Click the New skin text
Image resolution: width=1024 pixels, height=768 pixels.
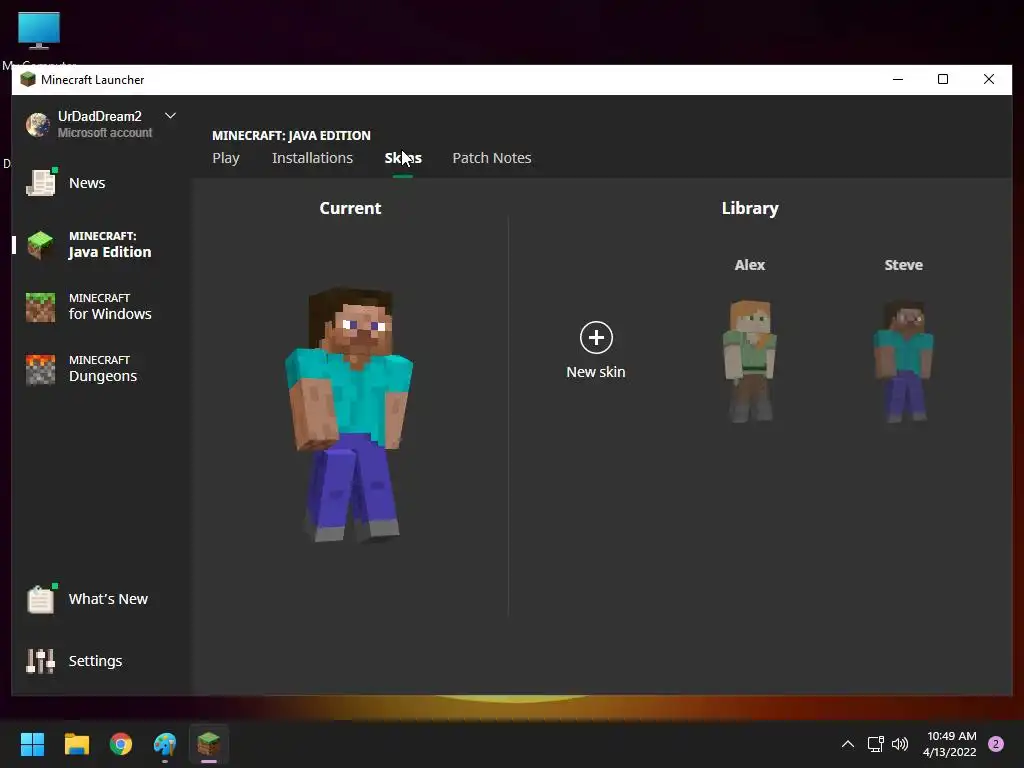[x=596, y=372]
